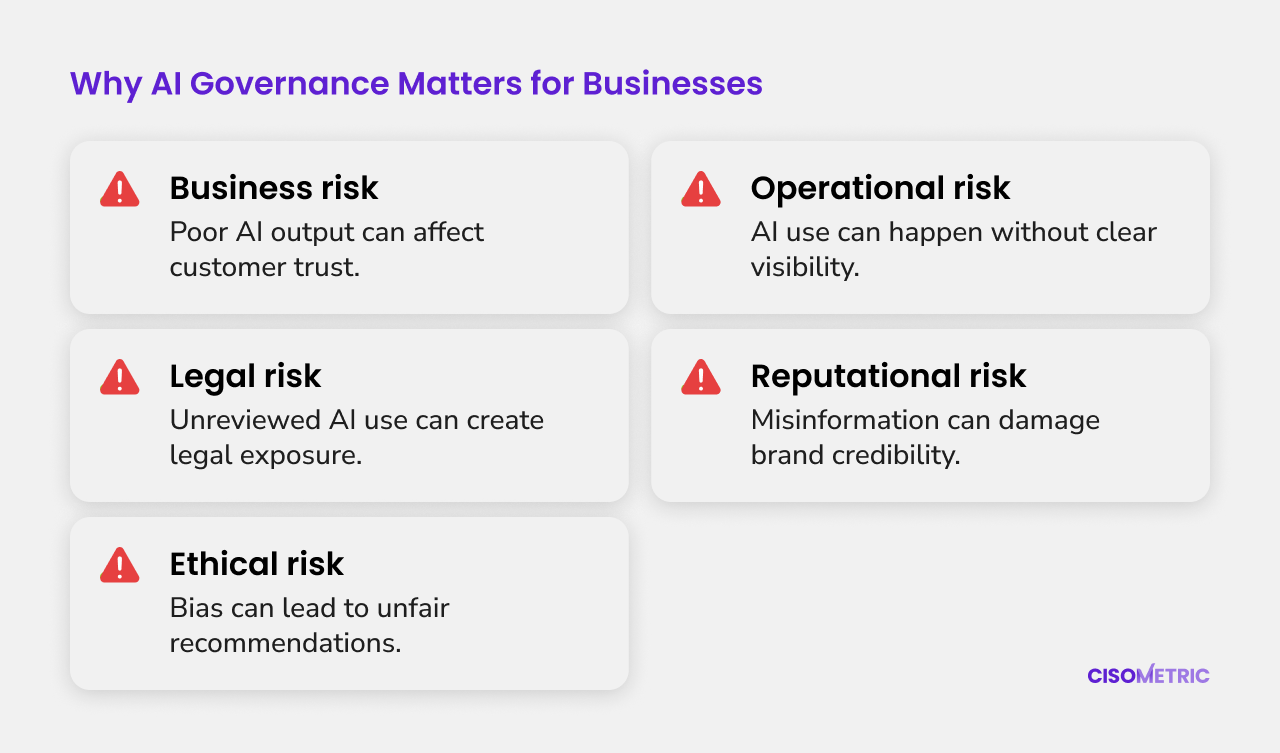Image resolution: width=1280 pixels, height=753 pixels.
Task: Select the Ethical risk heading
Action: pos(256,564)
